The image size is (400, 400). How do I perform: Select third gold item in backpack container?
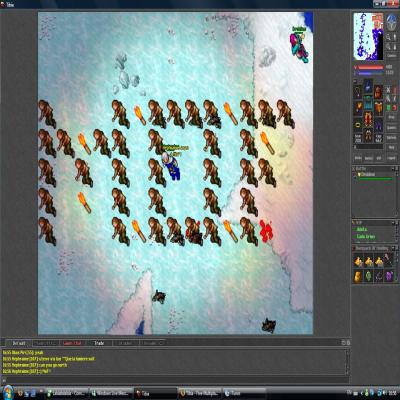coord(379,261)
